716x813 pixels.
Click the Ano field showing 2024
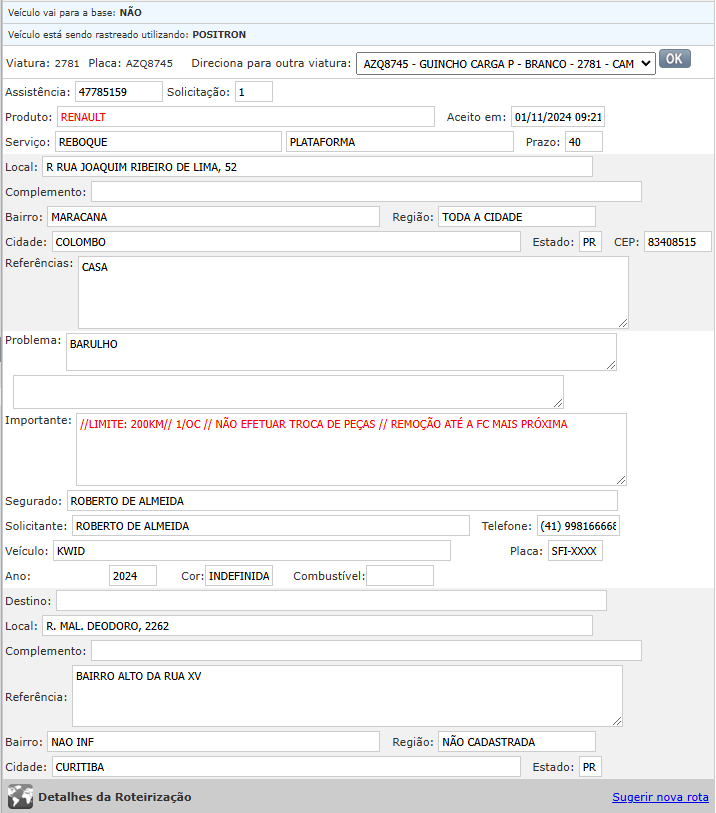[133, 576]
